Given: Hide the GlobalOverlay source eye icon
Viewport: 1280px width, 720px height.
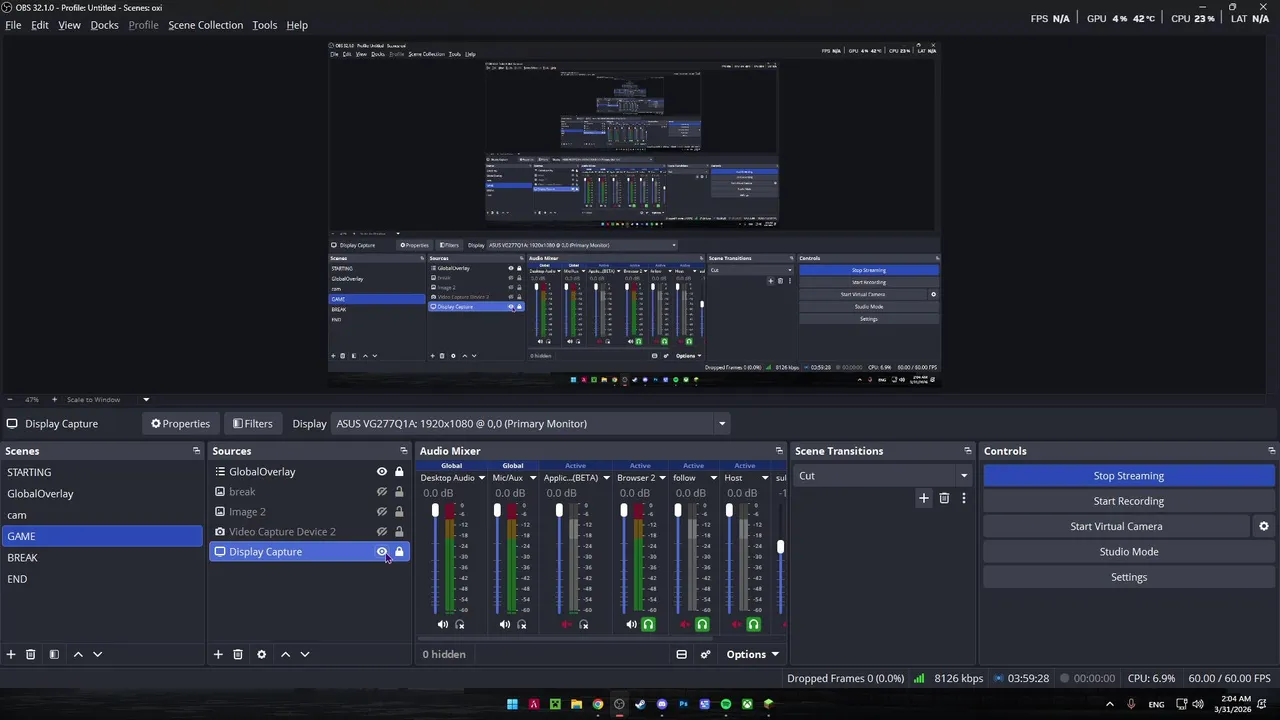Looking at the screenshot, I should (x=381, y=472).
